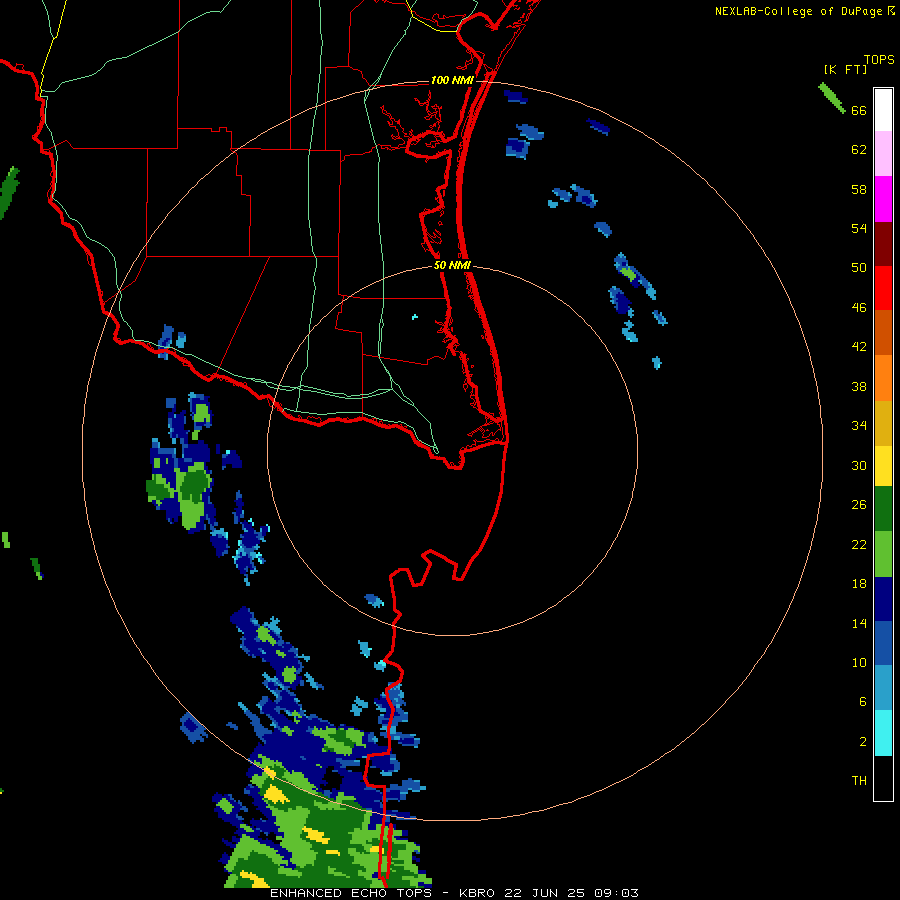
Task: Click the 50 legend value
Action: pos(859,268)
